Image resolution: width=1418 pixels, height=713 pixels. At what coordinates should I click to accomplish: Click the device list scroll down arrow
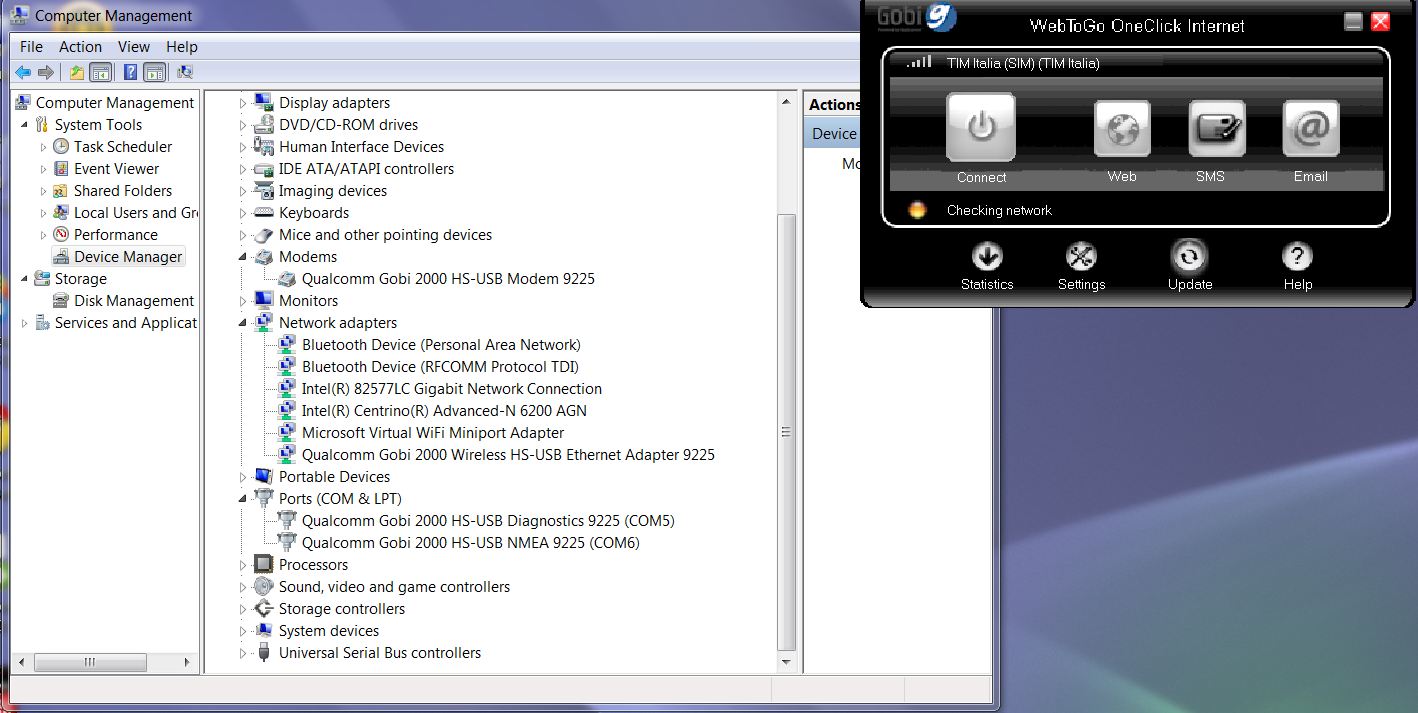[x=786, y=662]
